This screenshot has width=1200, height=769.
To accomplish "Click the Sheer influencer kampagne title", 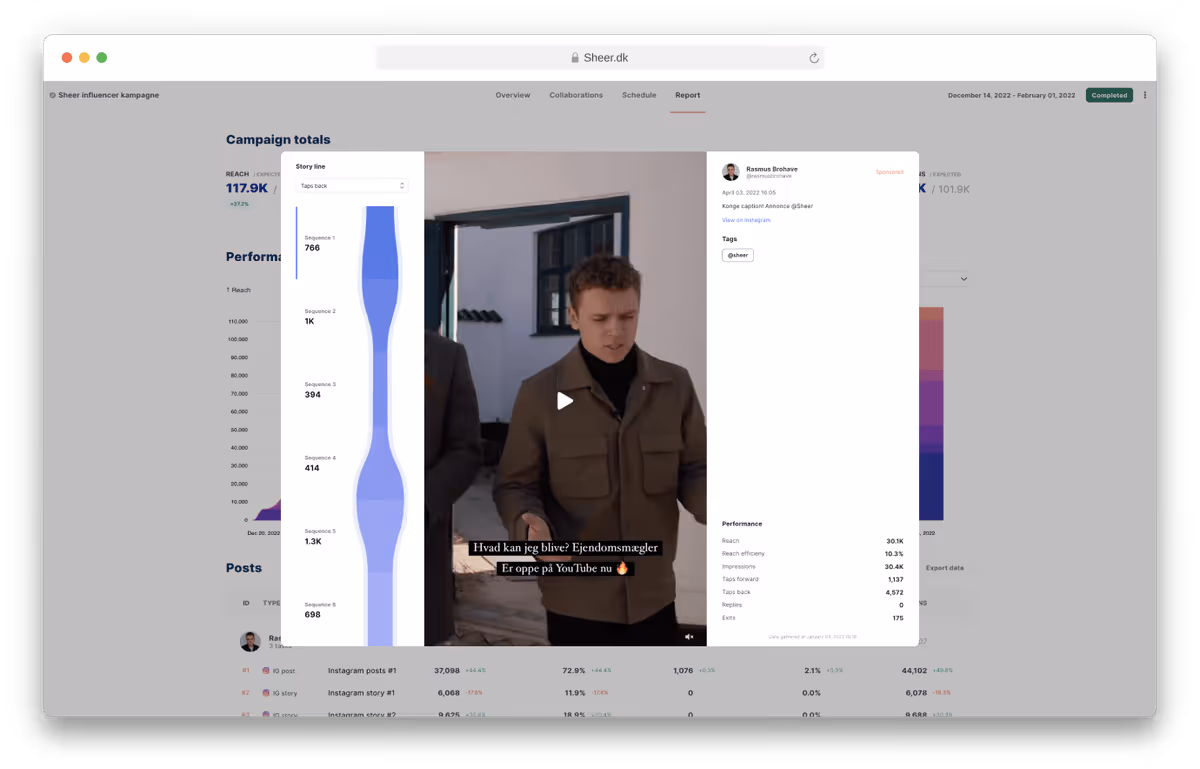I will pos(108,95).
